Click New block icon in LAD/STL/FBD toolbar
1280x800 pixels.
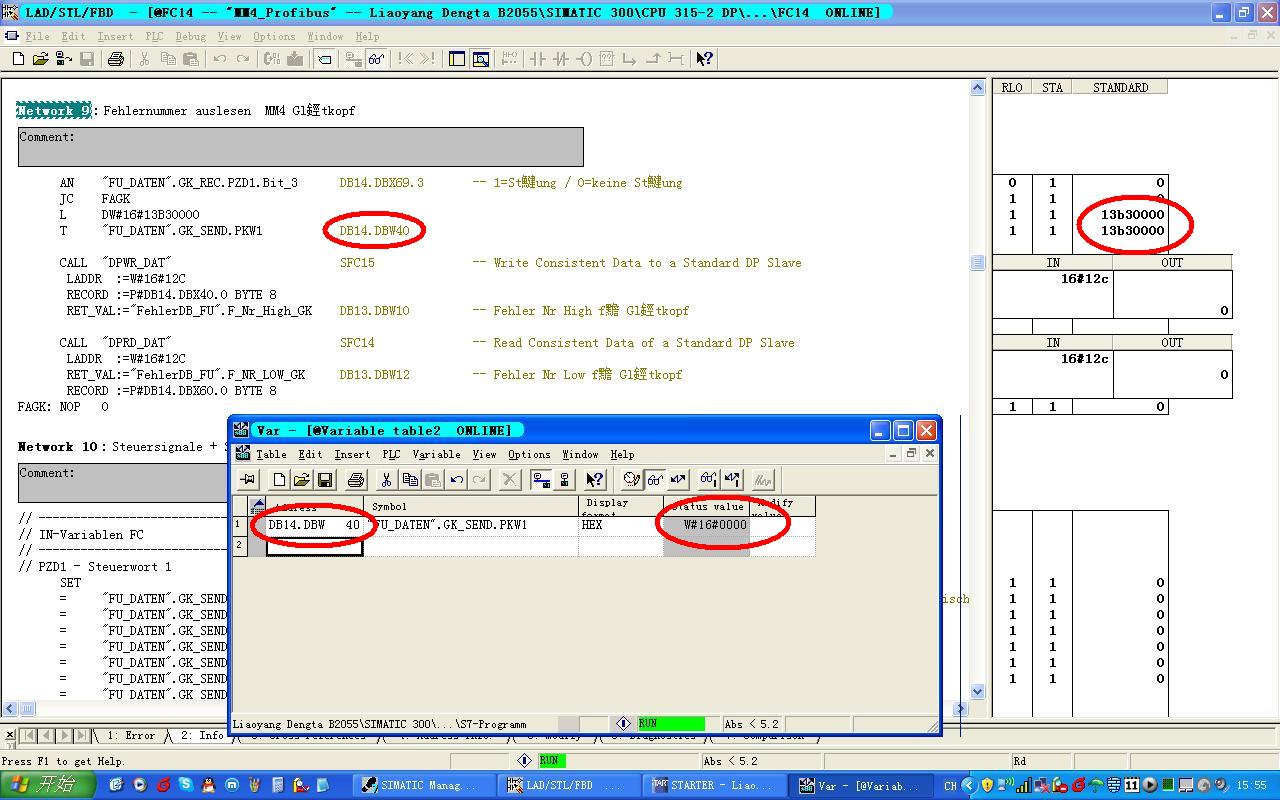coord(19,59)
